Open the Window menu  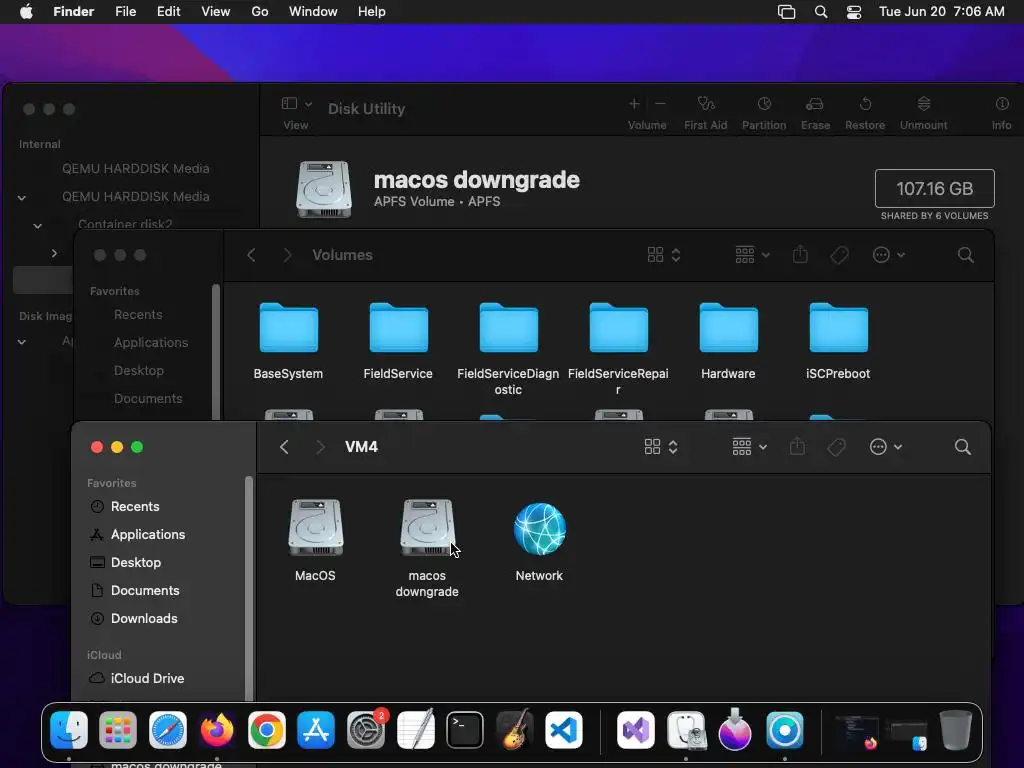tap(313, 12)
